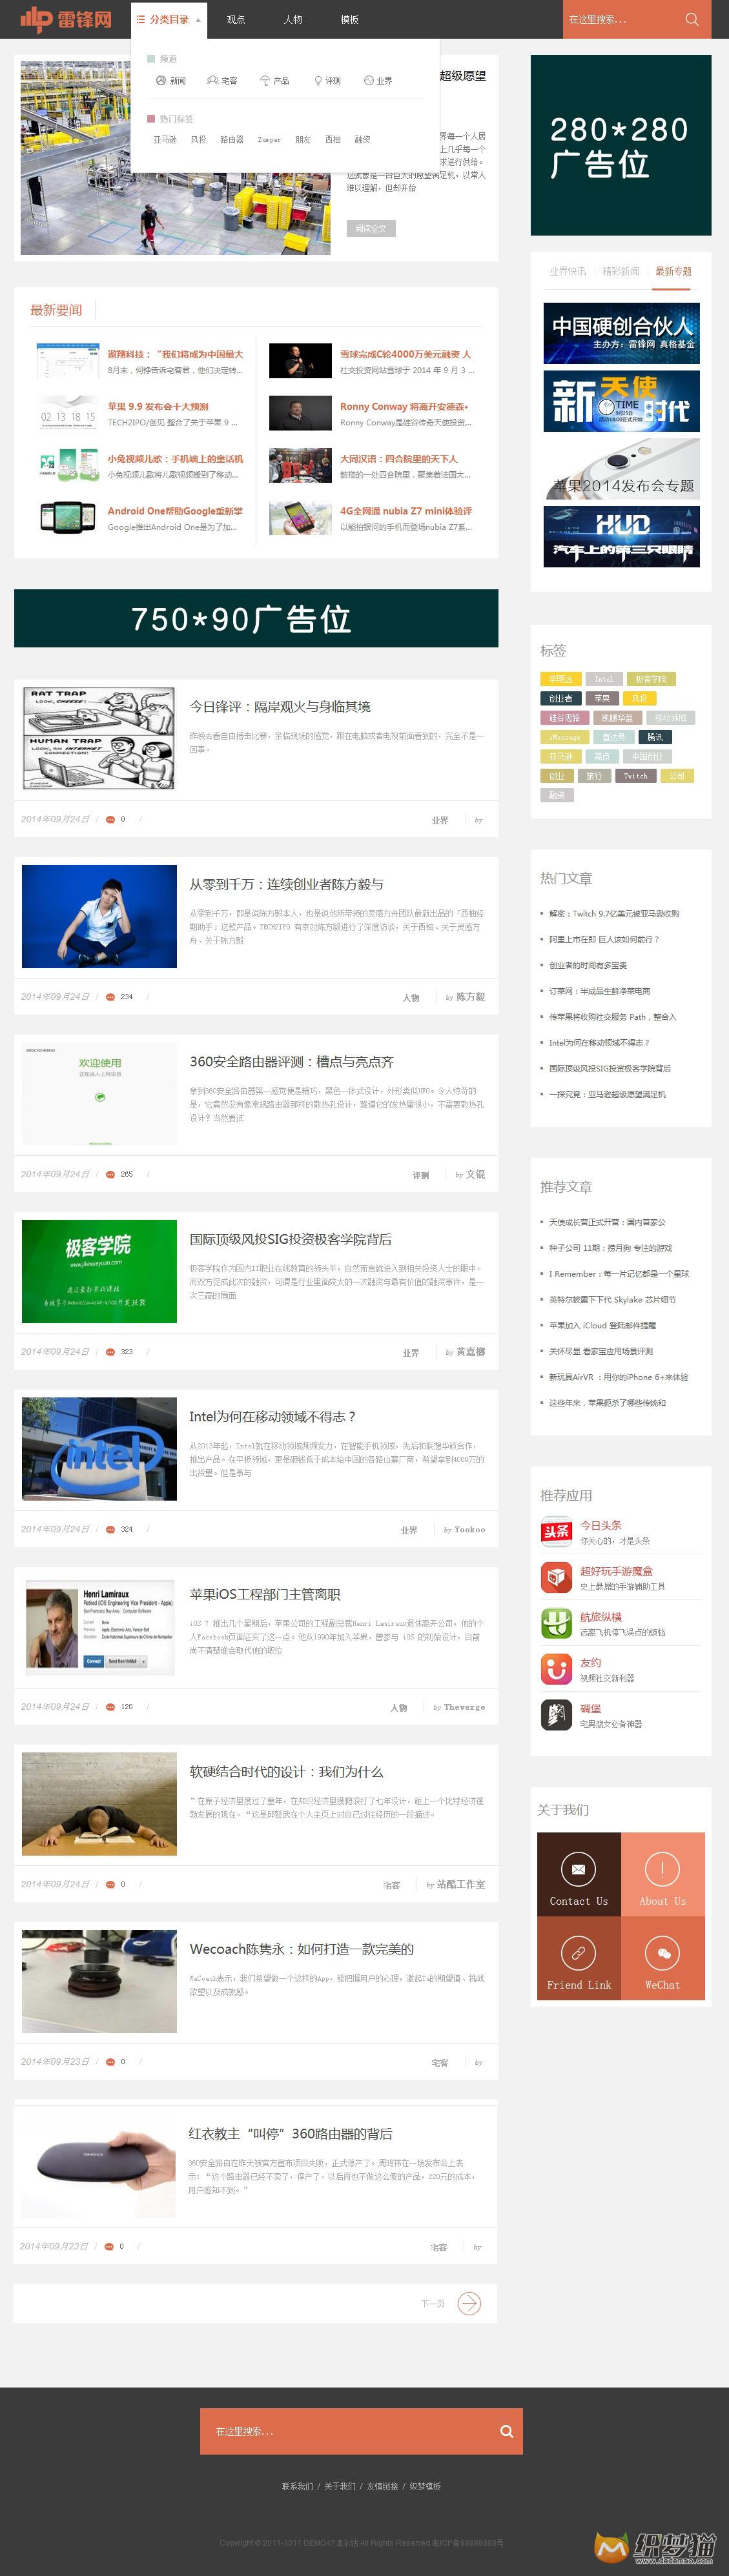Select the 亚马逊 hot tag in dropdown
729x2576 pixels.
pos(165,140)
